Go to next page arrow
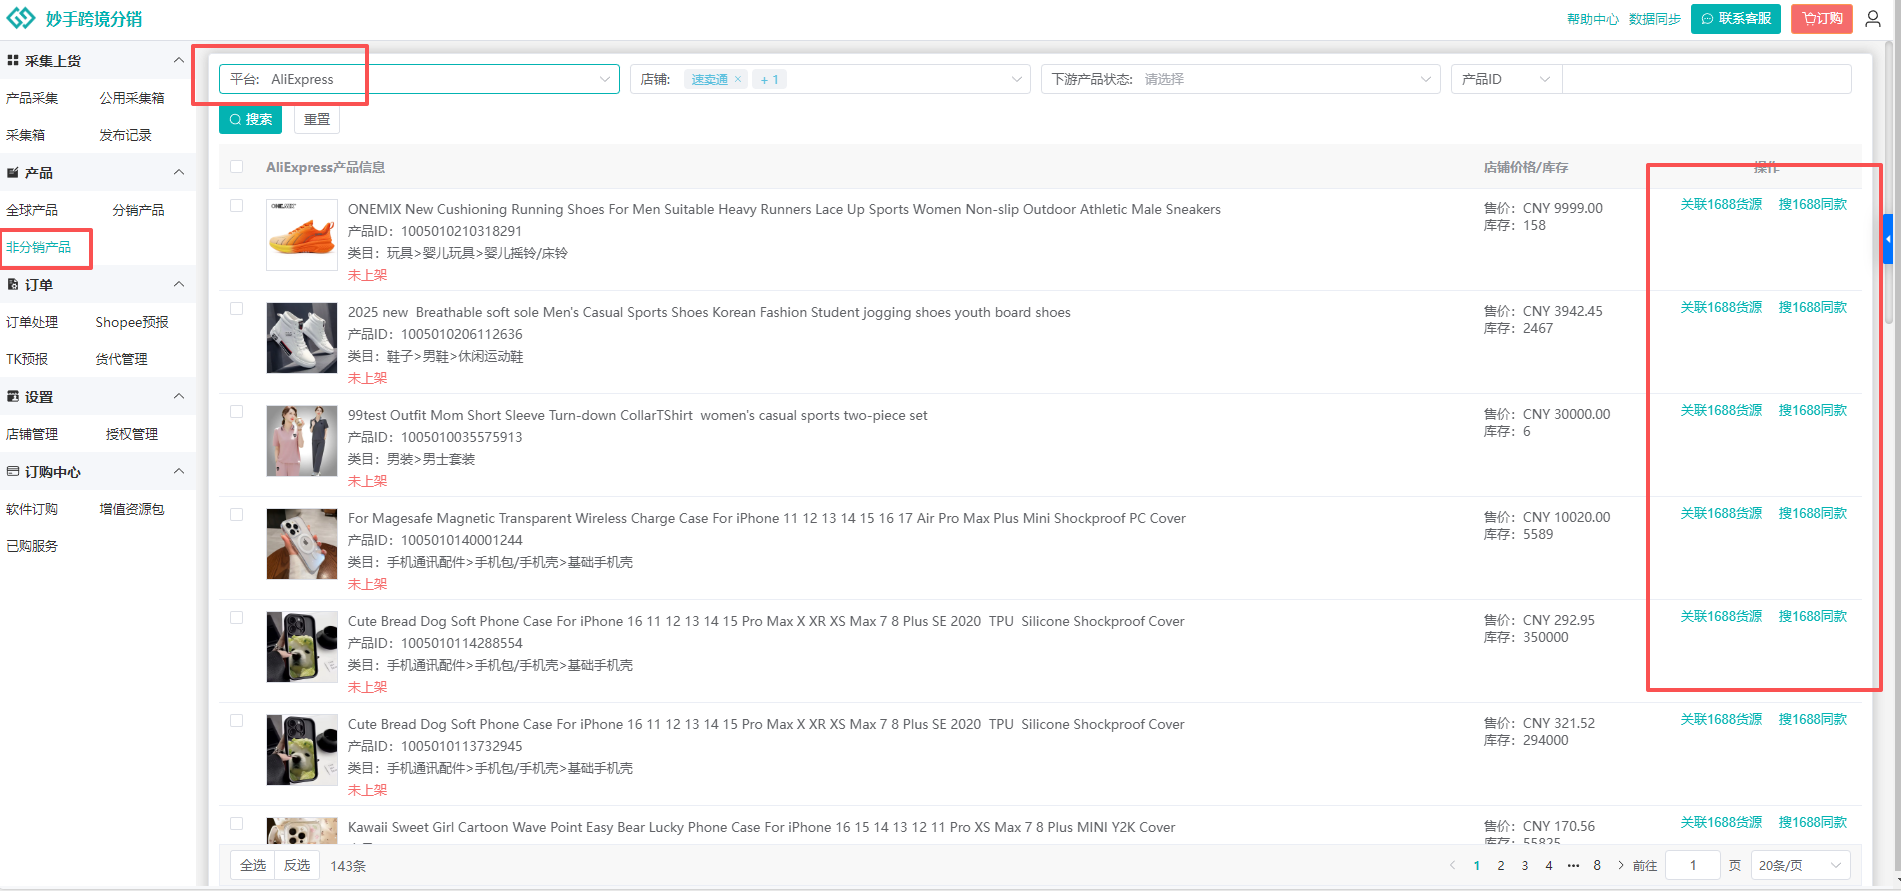This screenshot has width=1901, height=891. click(1621, 865)
